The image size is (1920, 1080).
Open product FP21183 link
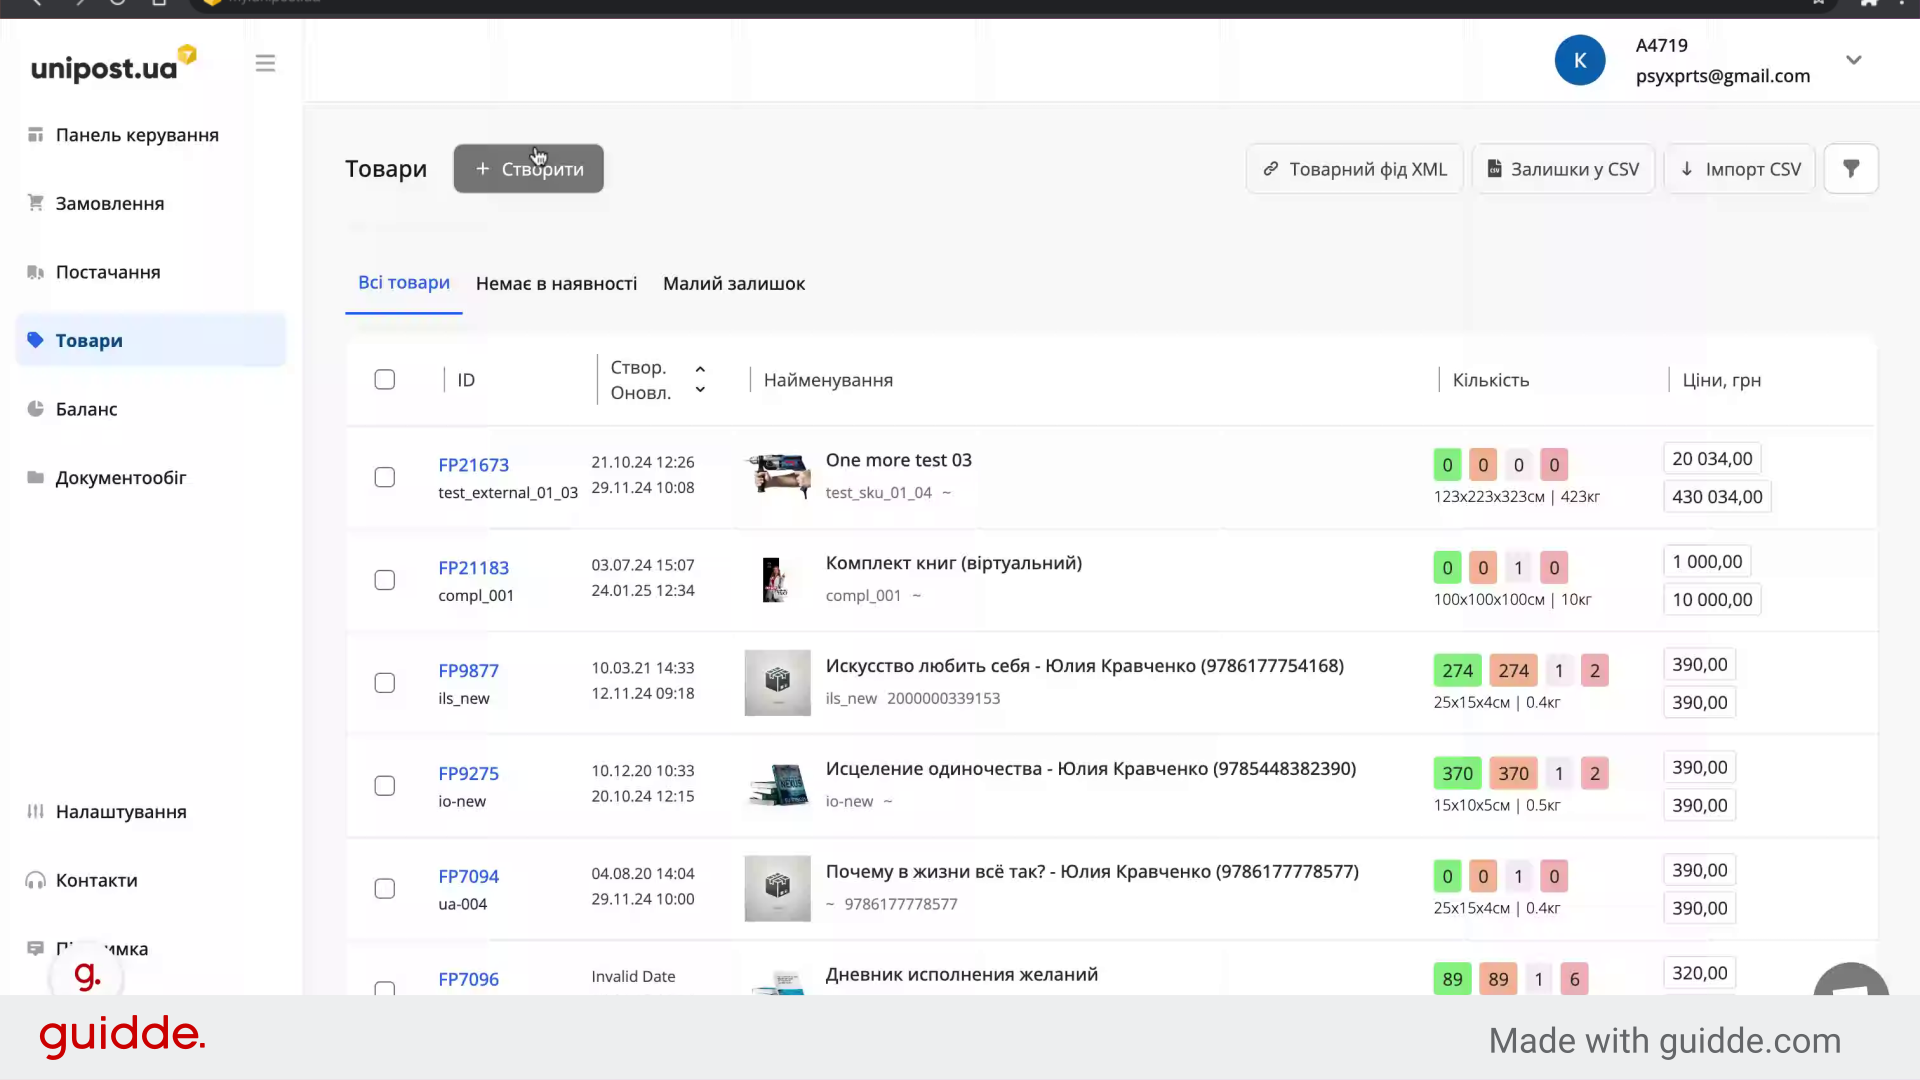click(473, 568)
